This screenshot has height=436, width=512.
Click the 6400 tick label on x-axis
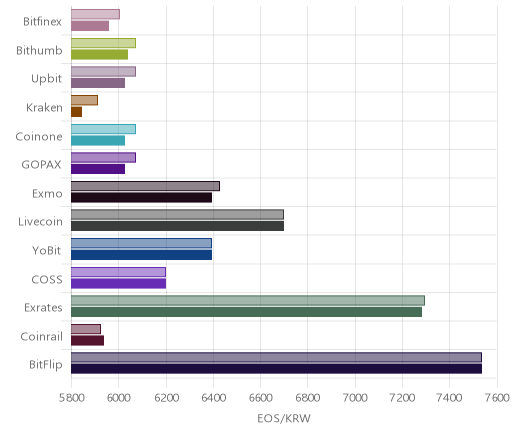pos(214,398)
